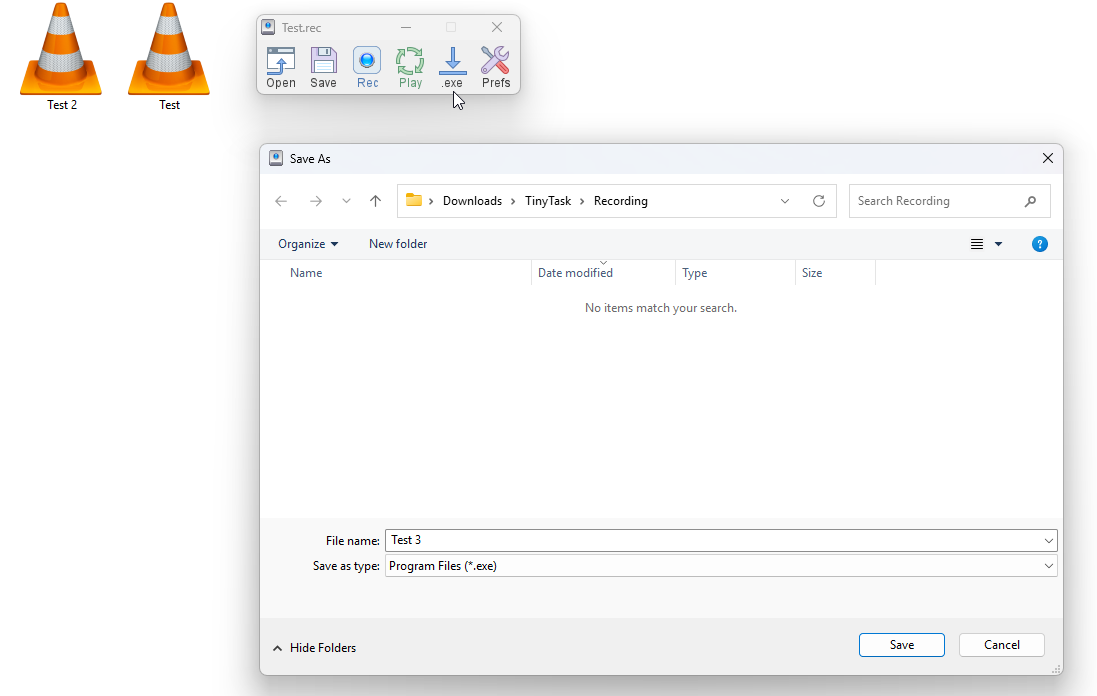
Task: Go back in Save As navigation
Action: (x=281, y=201)
